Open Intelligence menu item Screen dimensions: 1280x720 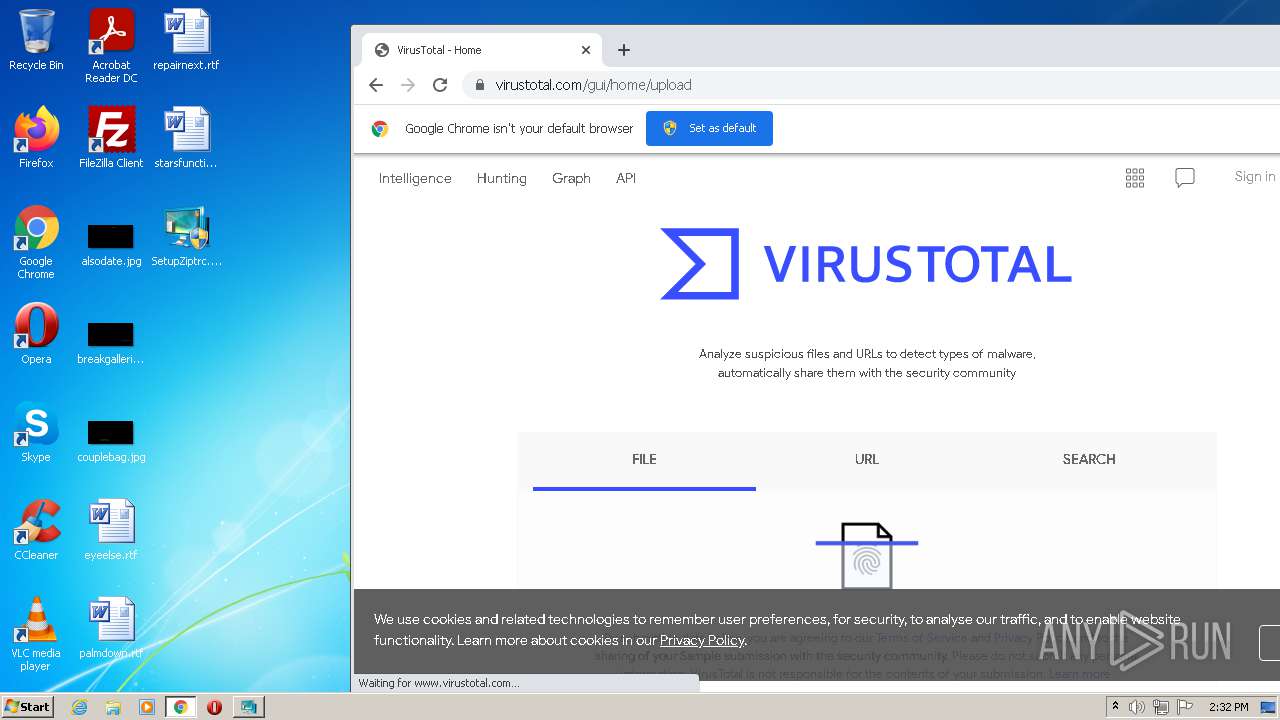click(415, 178)
